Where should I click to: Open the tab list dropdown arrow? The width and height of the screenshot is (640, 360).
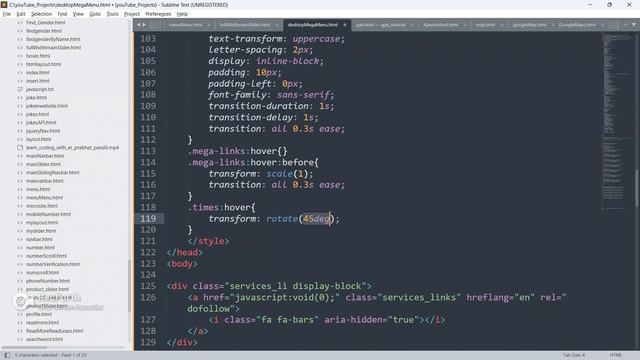(634, 25)
